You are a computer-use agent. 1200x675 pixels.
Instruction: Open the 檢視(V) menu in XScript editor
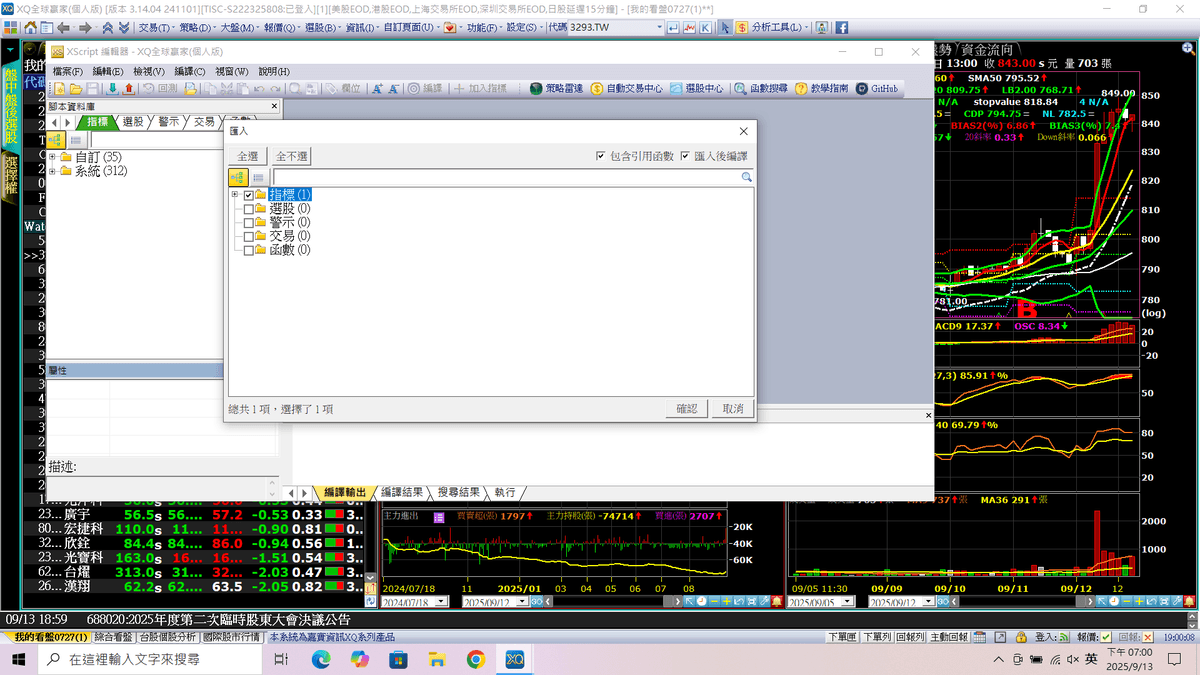(149, 72)
